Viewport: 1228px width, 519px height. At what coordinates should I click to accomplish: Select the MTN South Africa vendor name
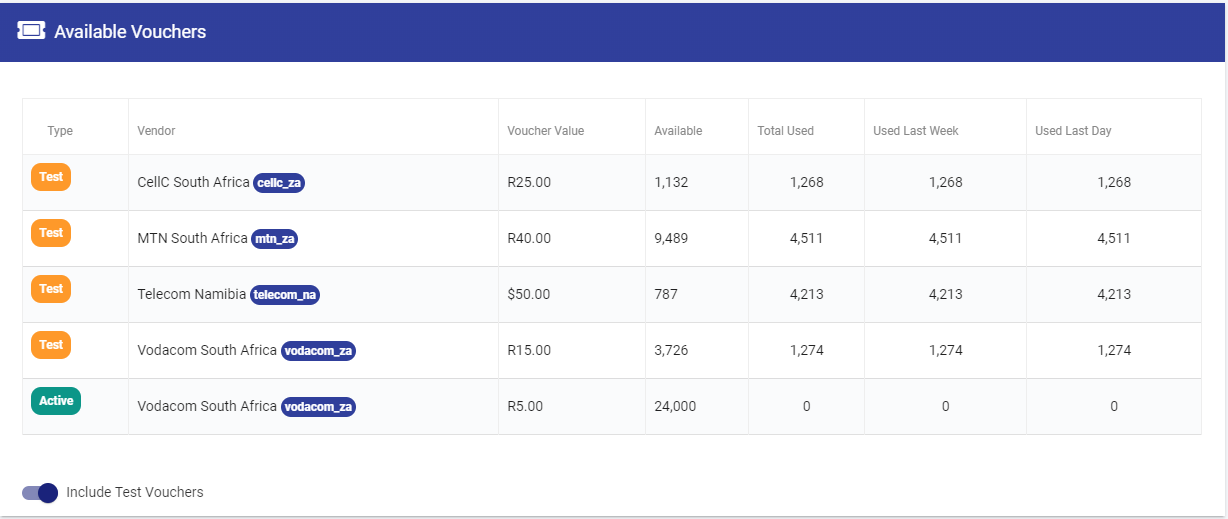(x=192, y=238)
